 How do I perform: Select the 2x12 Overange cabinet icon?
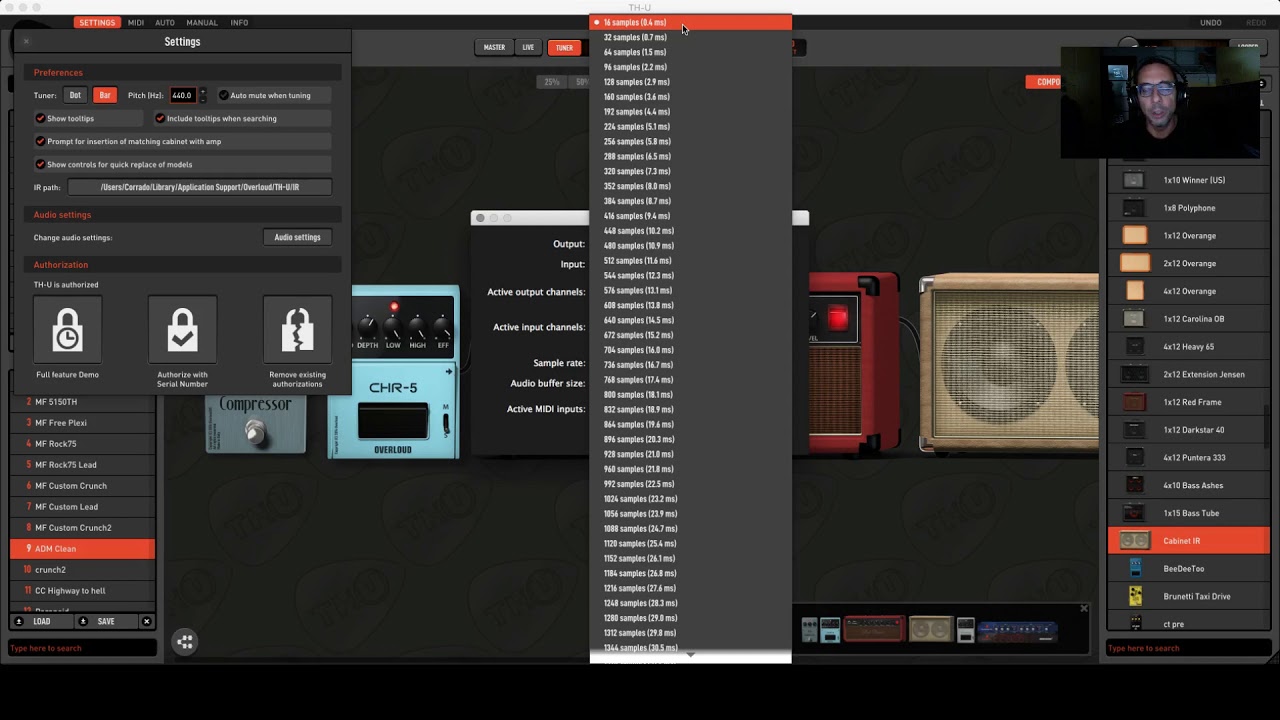pos(1134,263)
